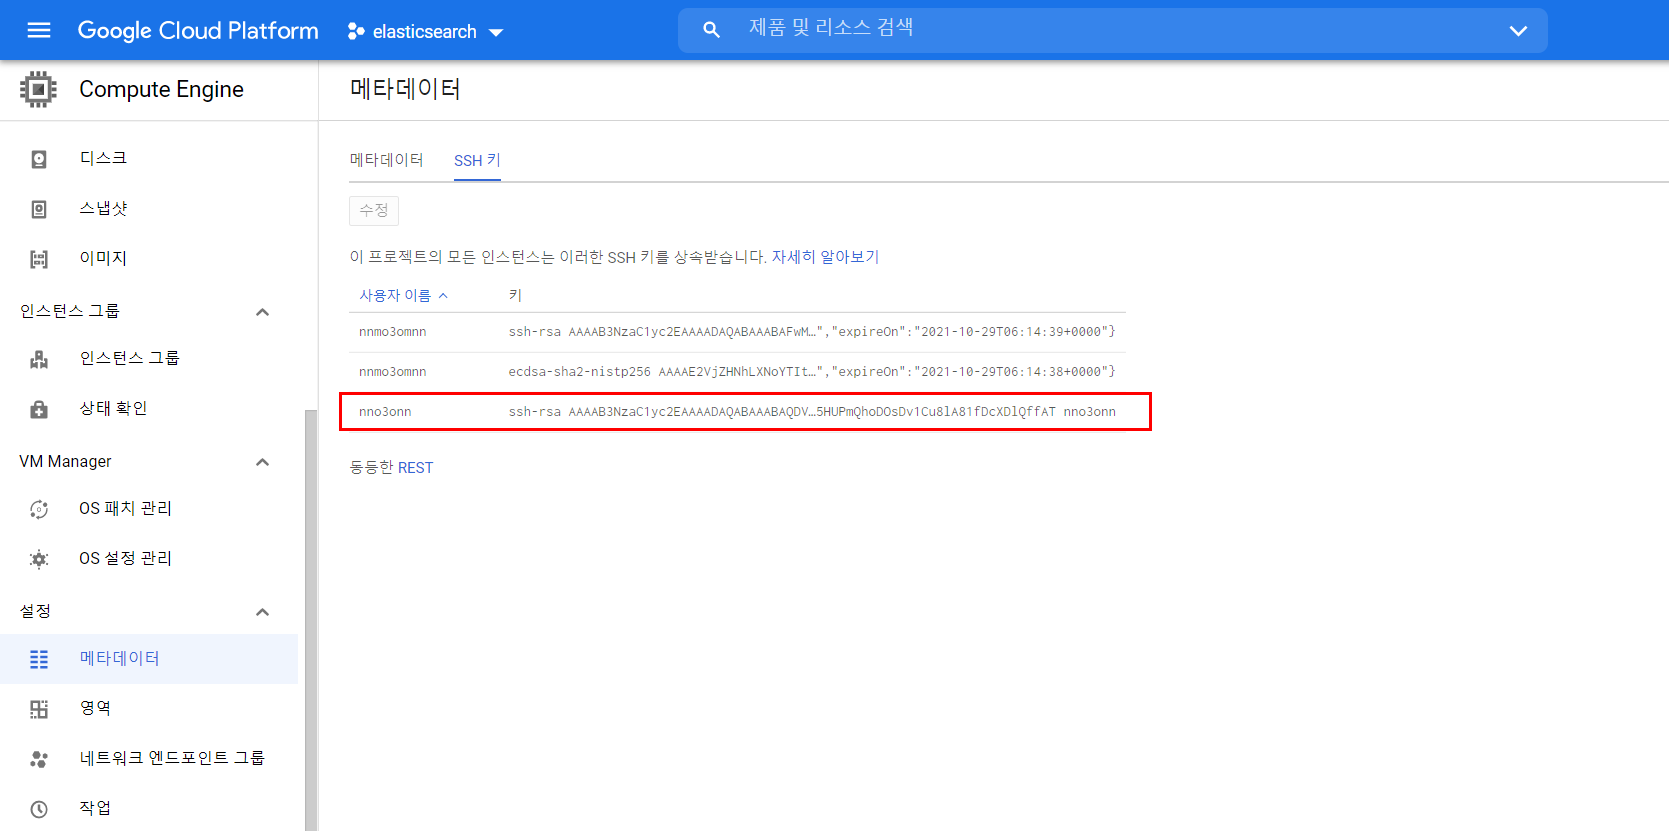
Task: Focus the 제품 및 리소스 검색 field
Action: click(1113, 30)
